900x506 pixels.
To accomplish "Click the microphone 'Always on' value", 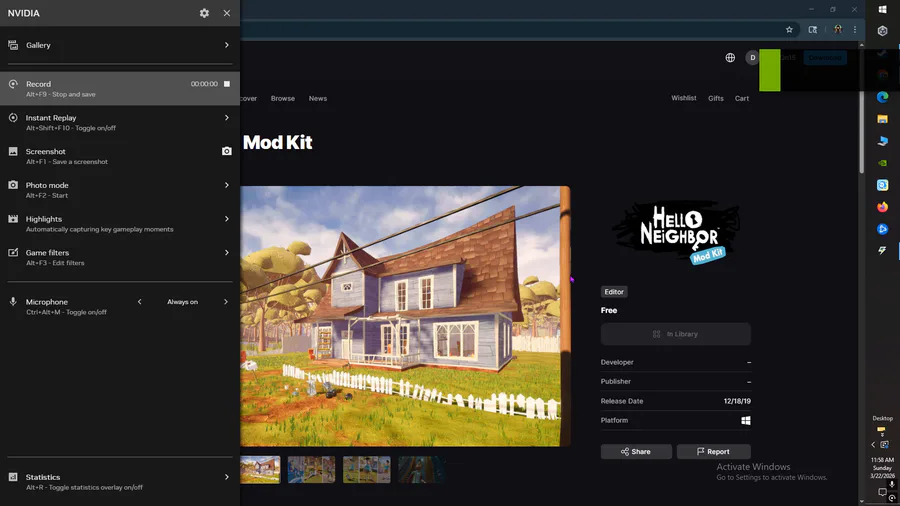I will point(183,302).
